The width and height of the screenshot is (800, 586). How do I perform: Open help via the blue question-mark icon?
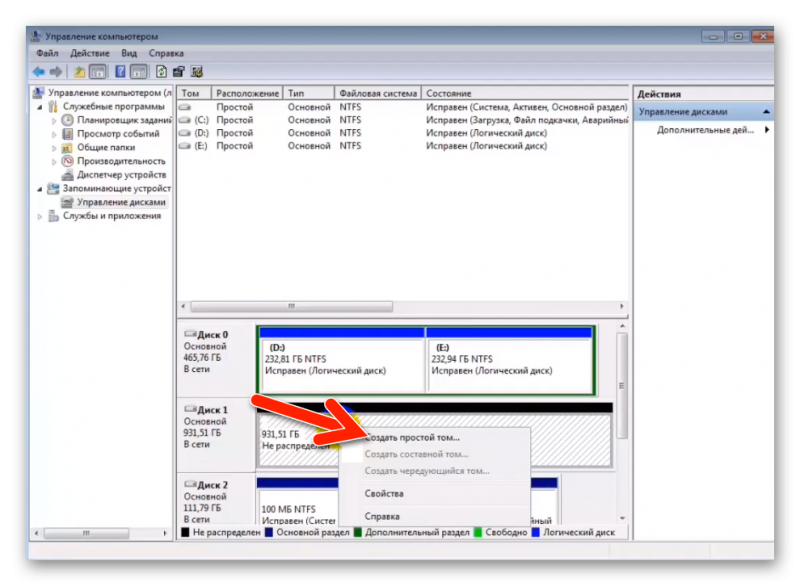[x=120, y=72]
